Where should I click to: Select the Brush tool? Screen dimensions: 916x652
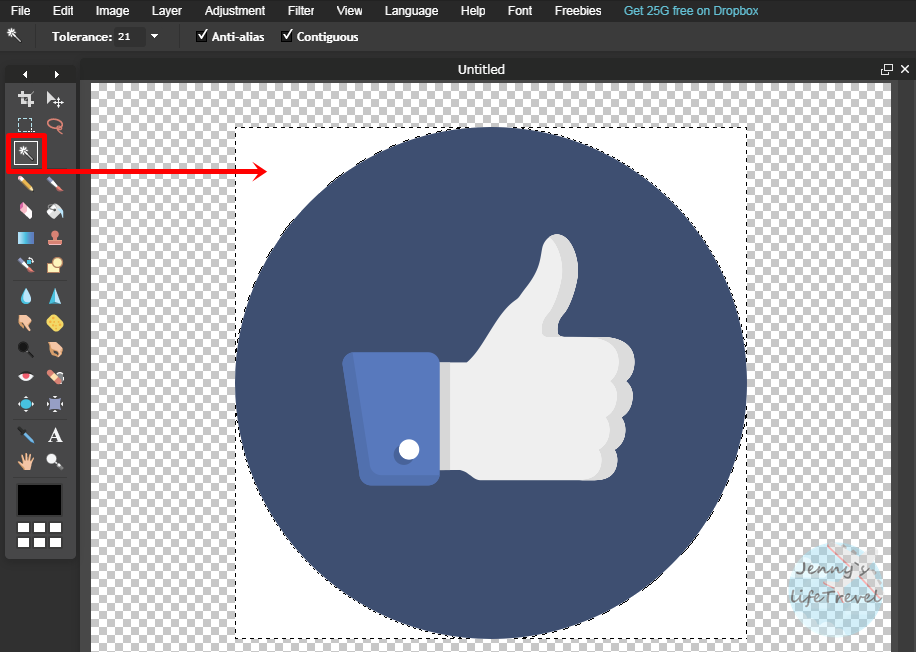pos(55,184)
